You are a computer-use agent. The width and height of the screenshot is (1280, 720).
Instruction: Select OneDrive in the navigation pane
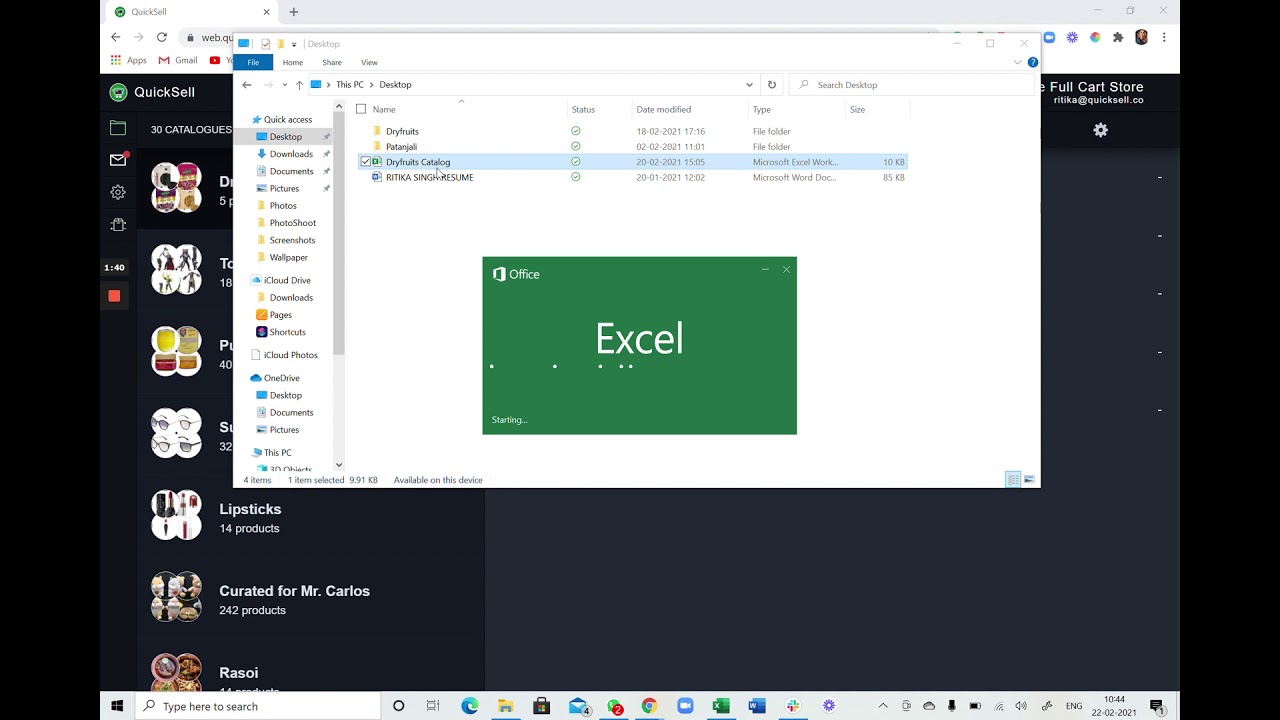[x=281, y=378]
